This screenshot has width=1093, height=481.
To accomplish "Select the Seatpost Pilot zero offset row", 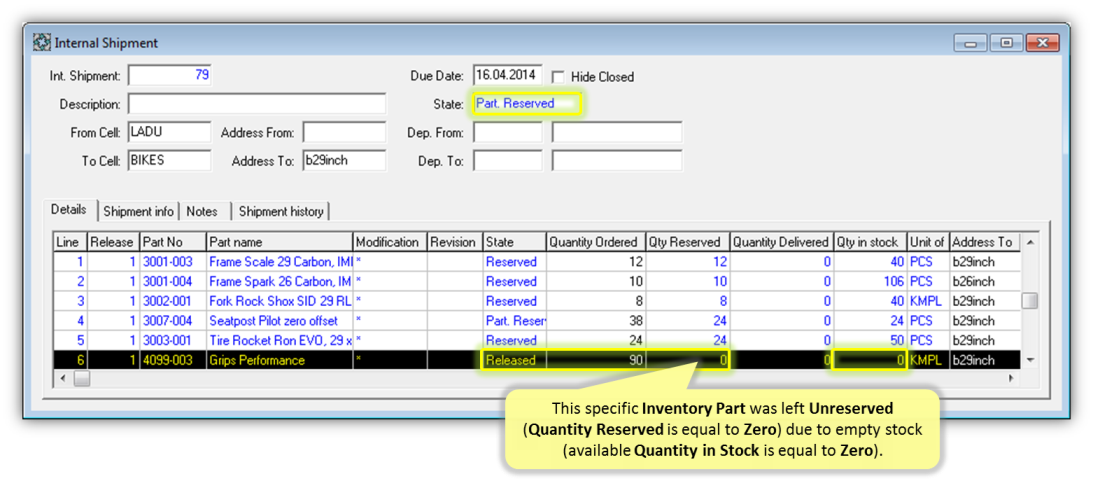I will tap(537, 321).
